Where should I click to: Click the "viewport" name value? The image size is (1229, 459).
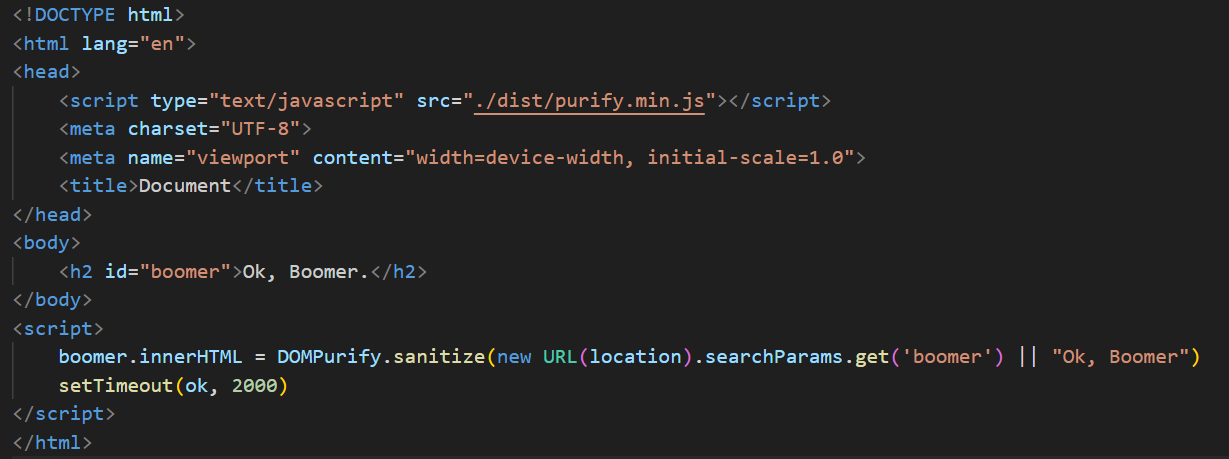[243, 158]
